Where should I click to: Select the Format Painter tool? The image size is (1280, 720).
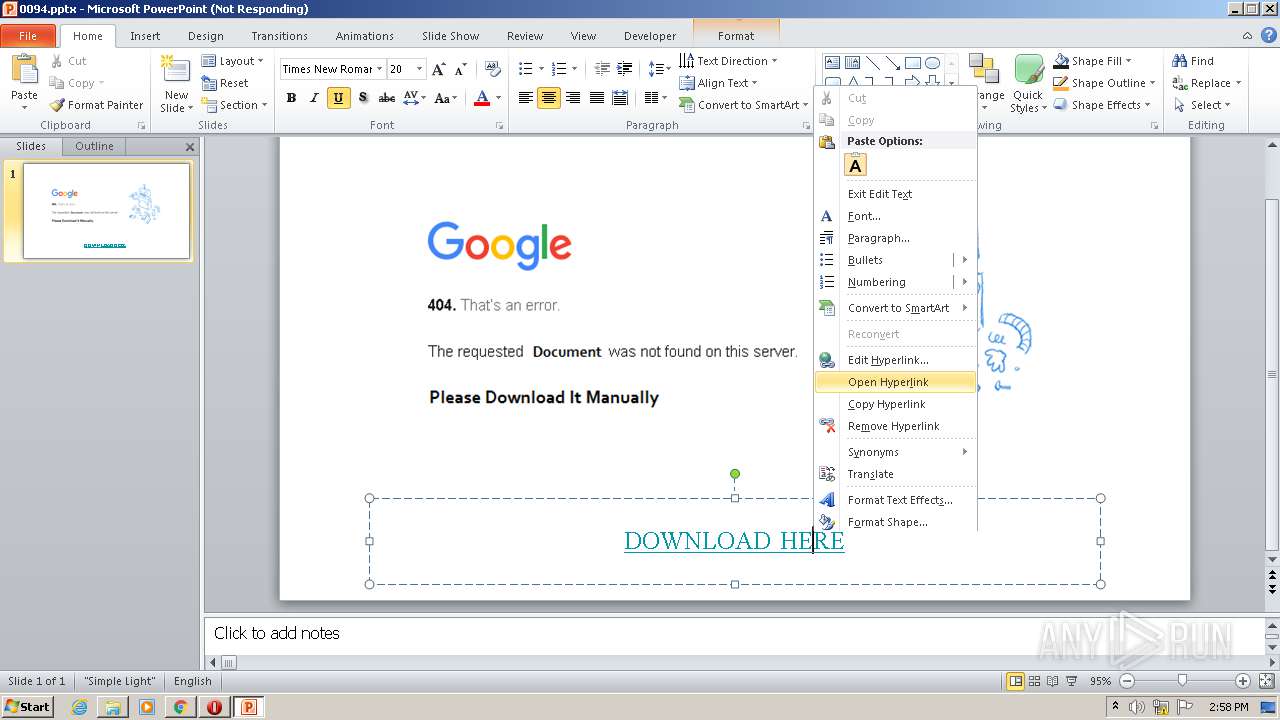[x=96, y=105]
